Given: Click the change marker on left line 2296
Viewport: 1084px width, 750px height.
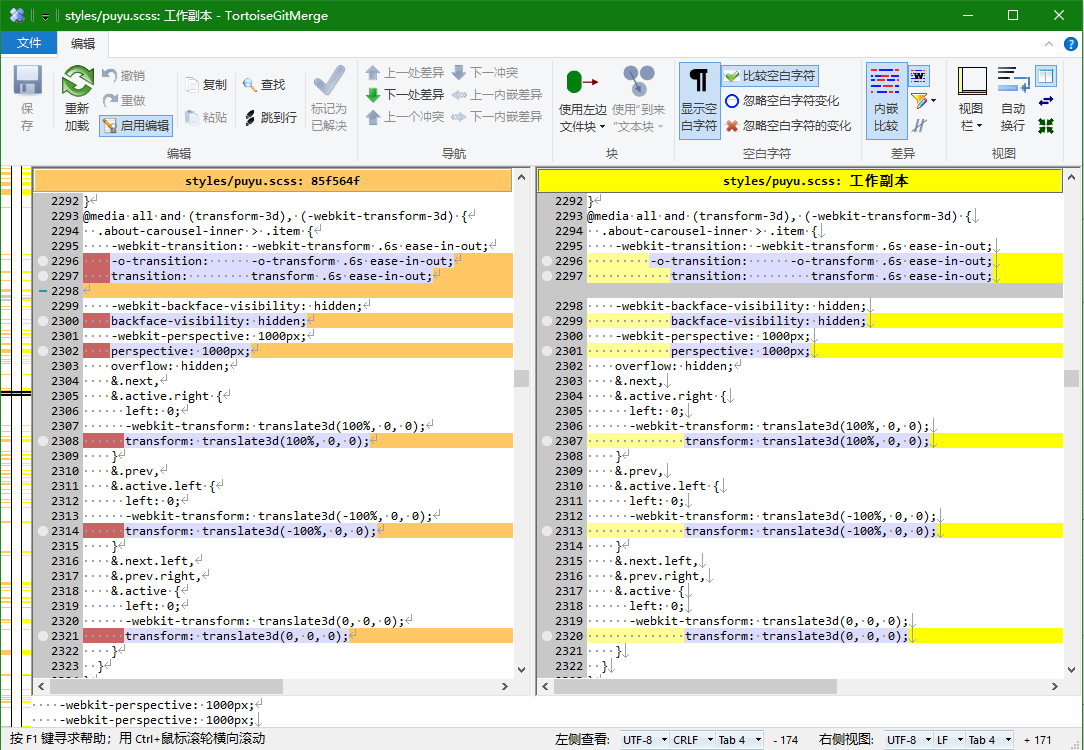Looking at the screenshot, I should pyautogui.click(x=43, y=261).
